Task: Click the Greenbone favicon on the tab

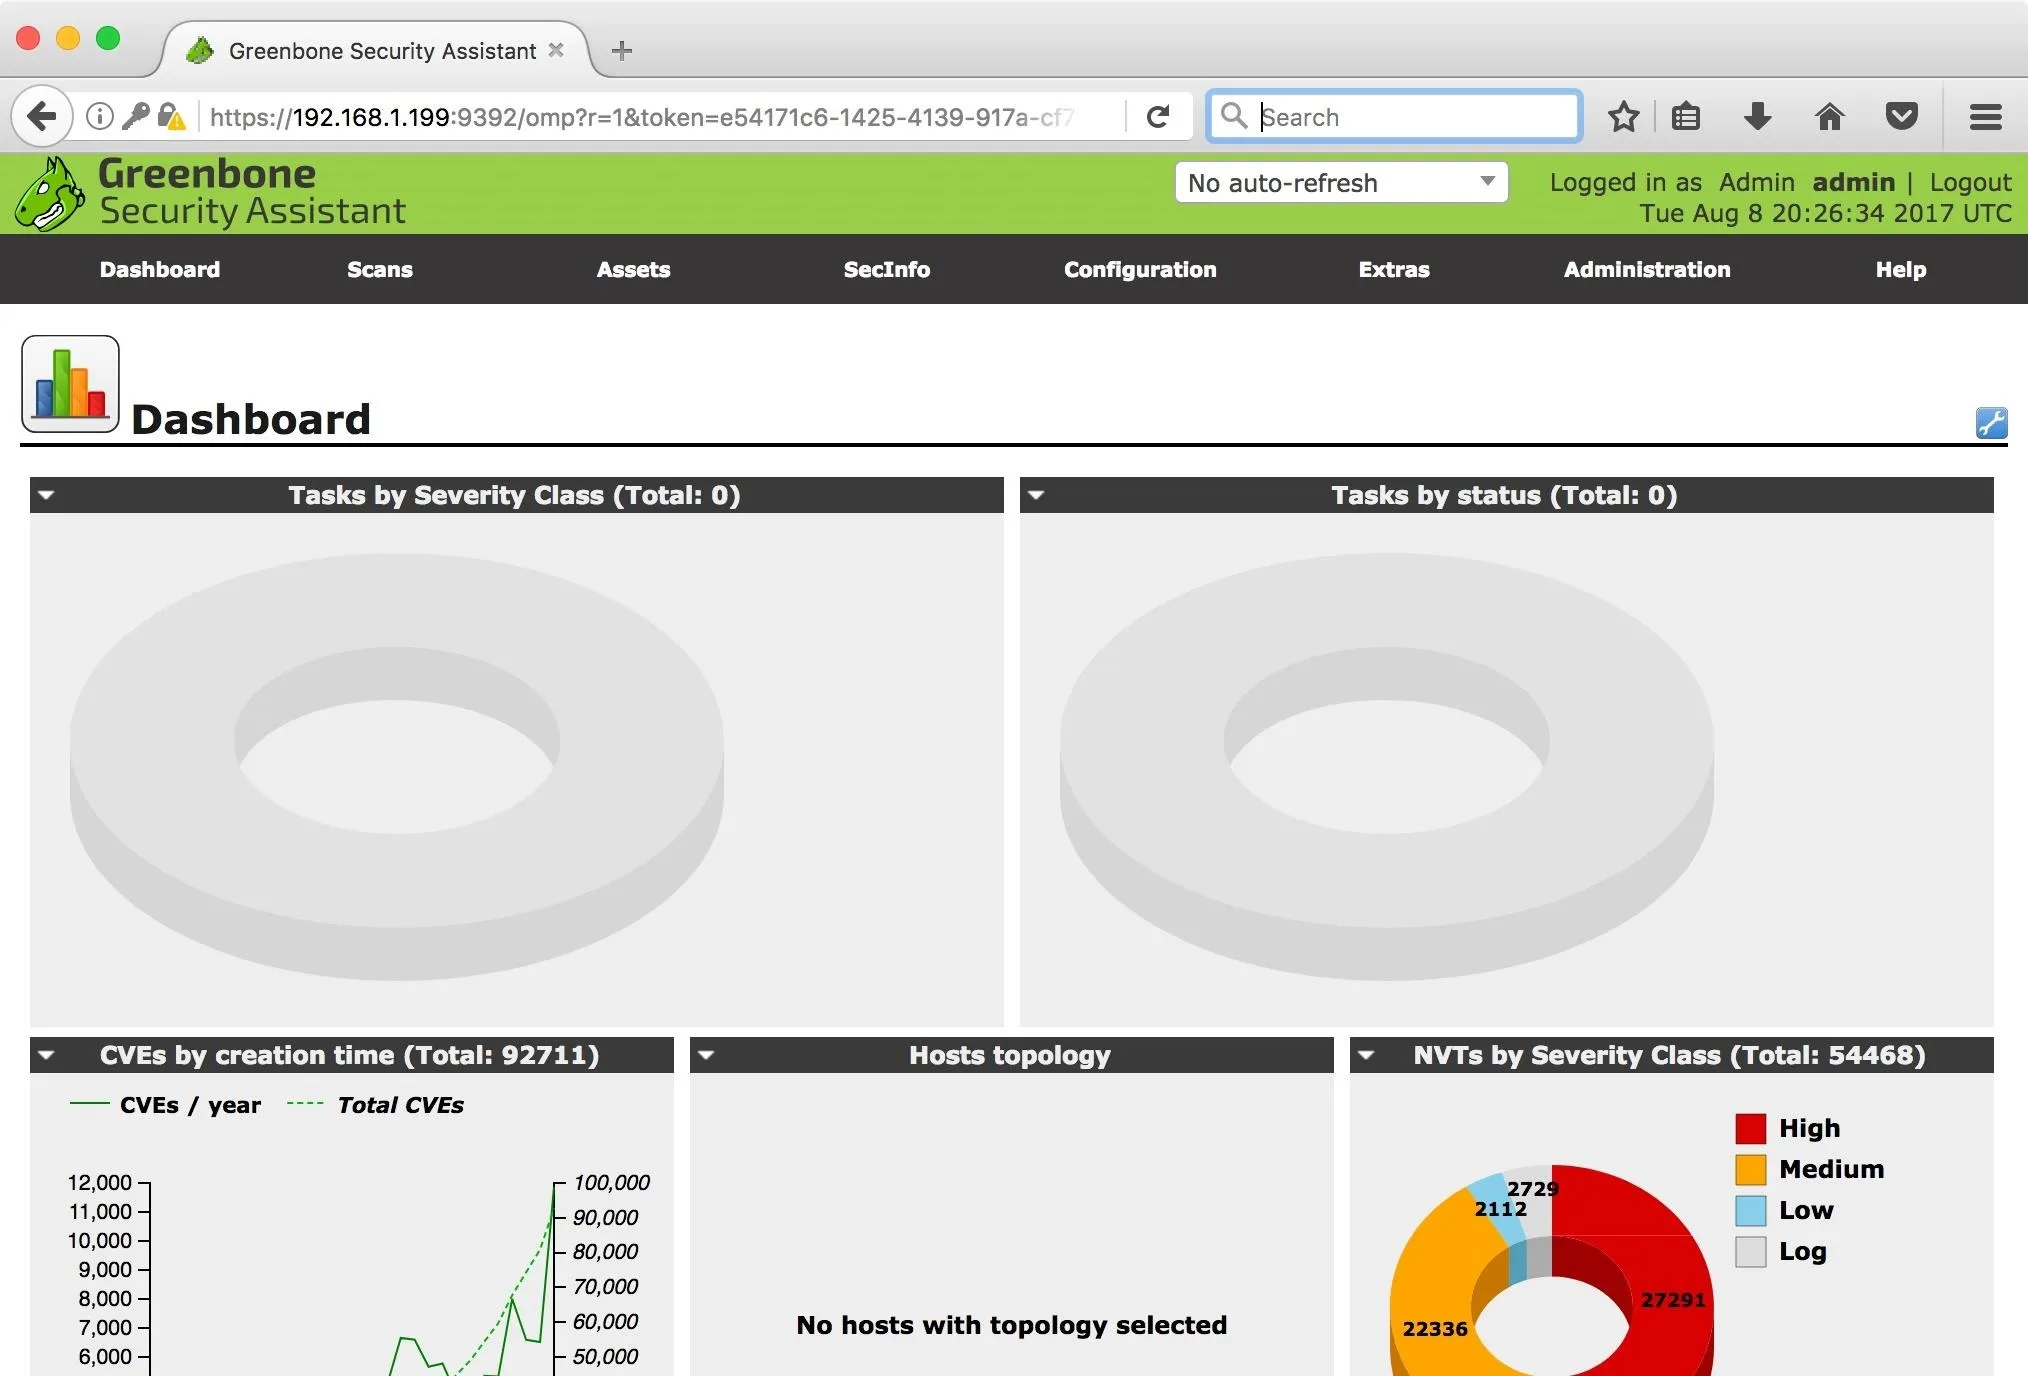Action: tap(201, 50)
